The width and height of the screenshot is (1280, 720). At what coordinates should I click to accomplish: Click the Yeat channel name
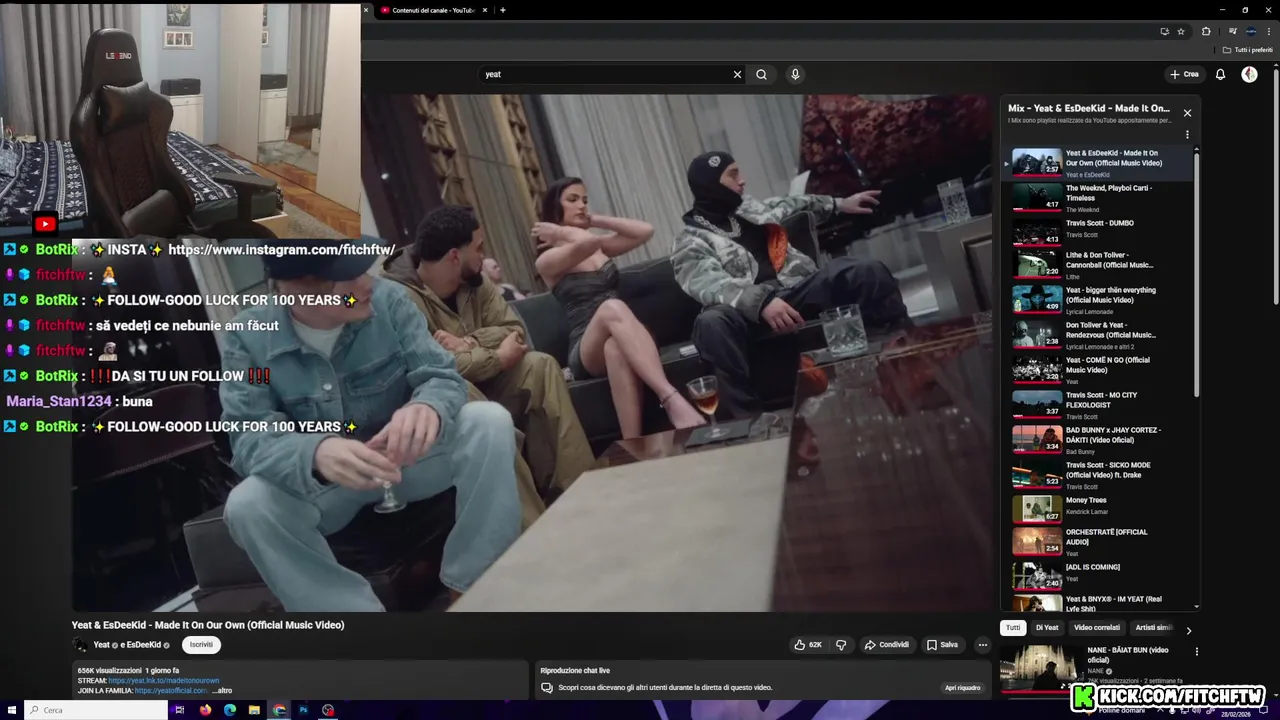pos(102,645)
